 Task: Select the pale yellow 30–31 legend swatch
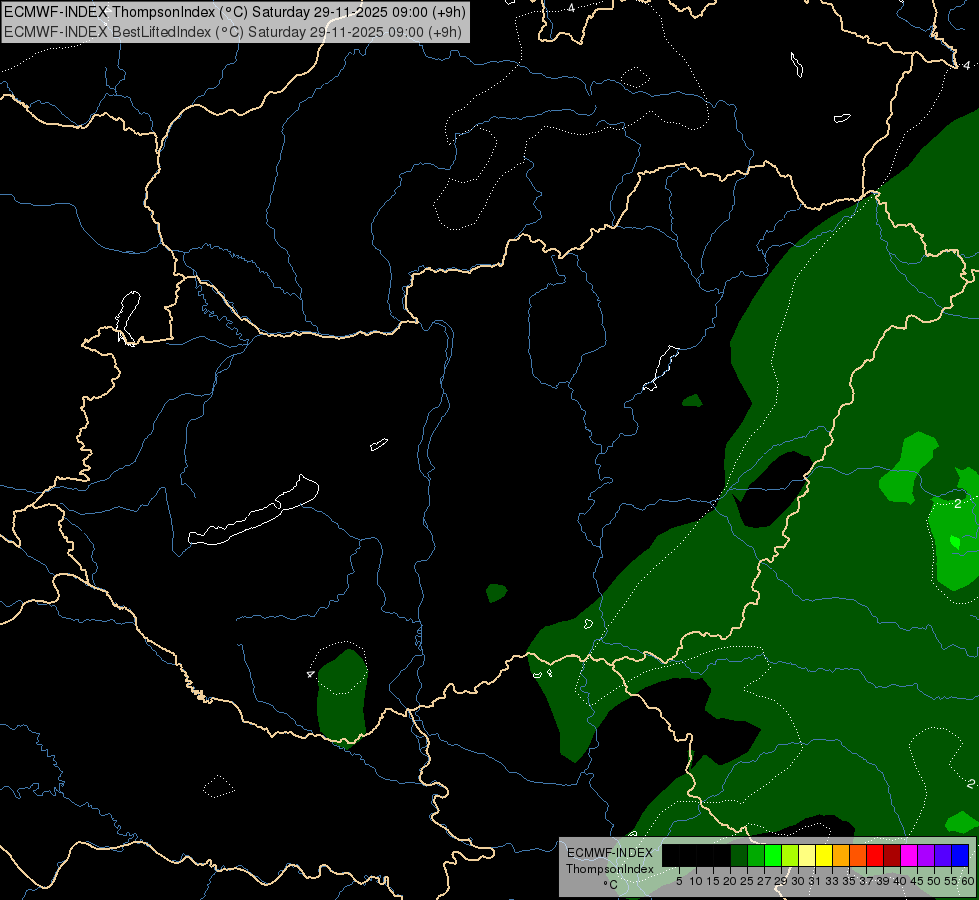[807, 855]
